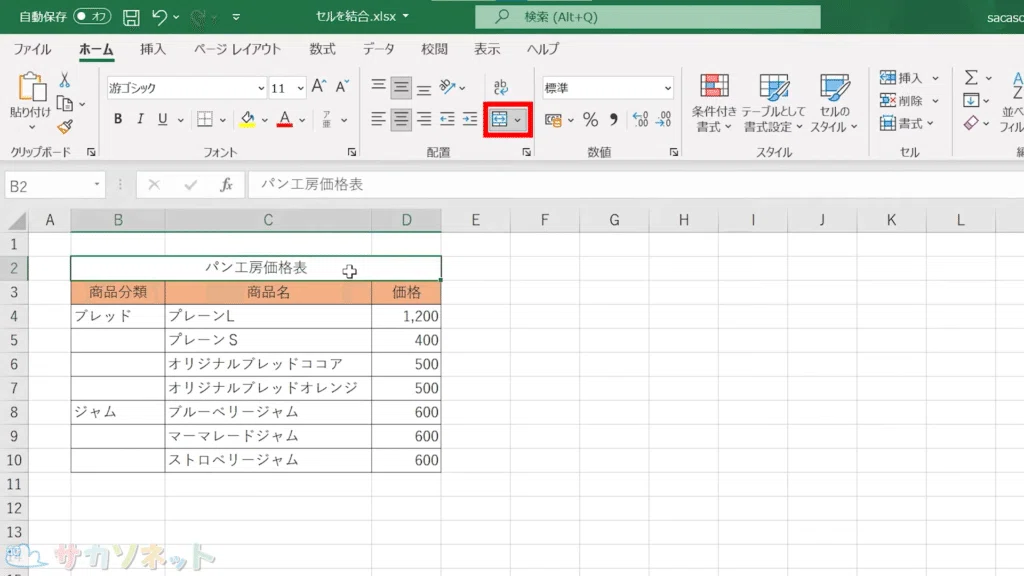Image resolution: width=1024 pixels, height=576 pixels.
Task: Open the Name Box dropdown
Action: (97, 185)
